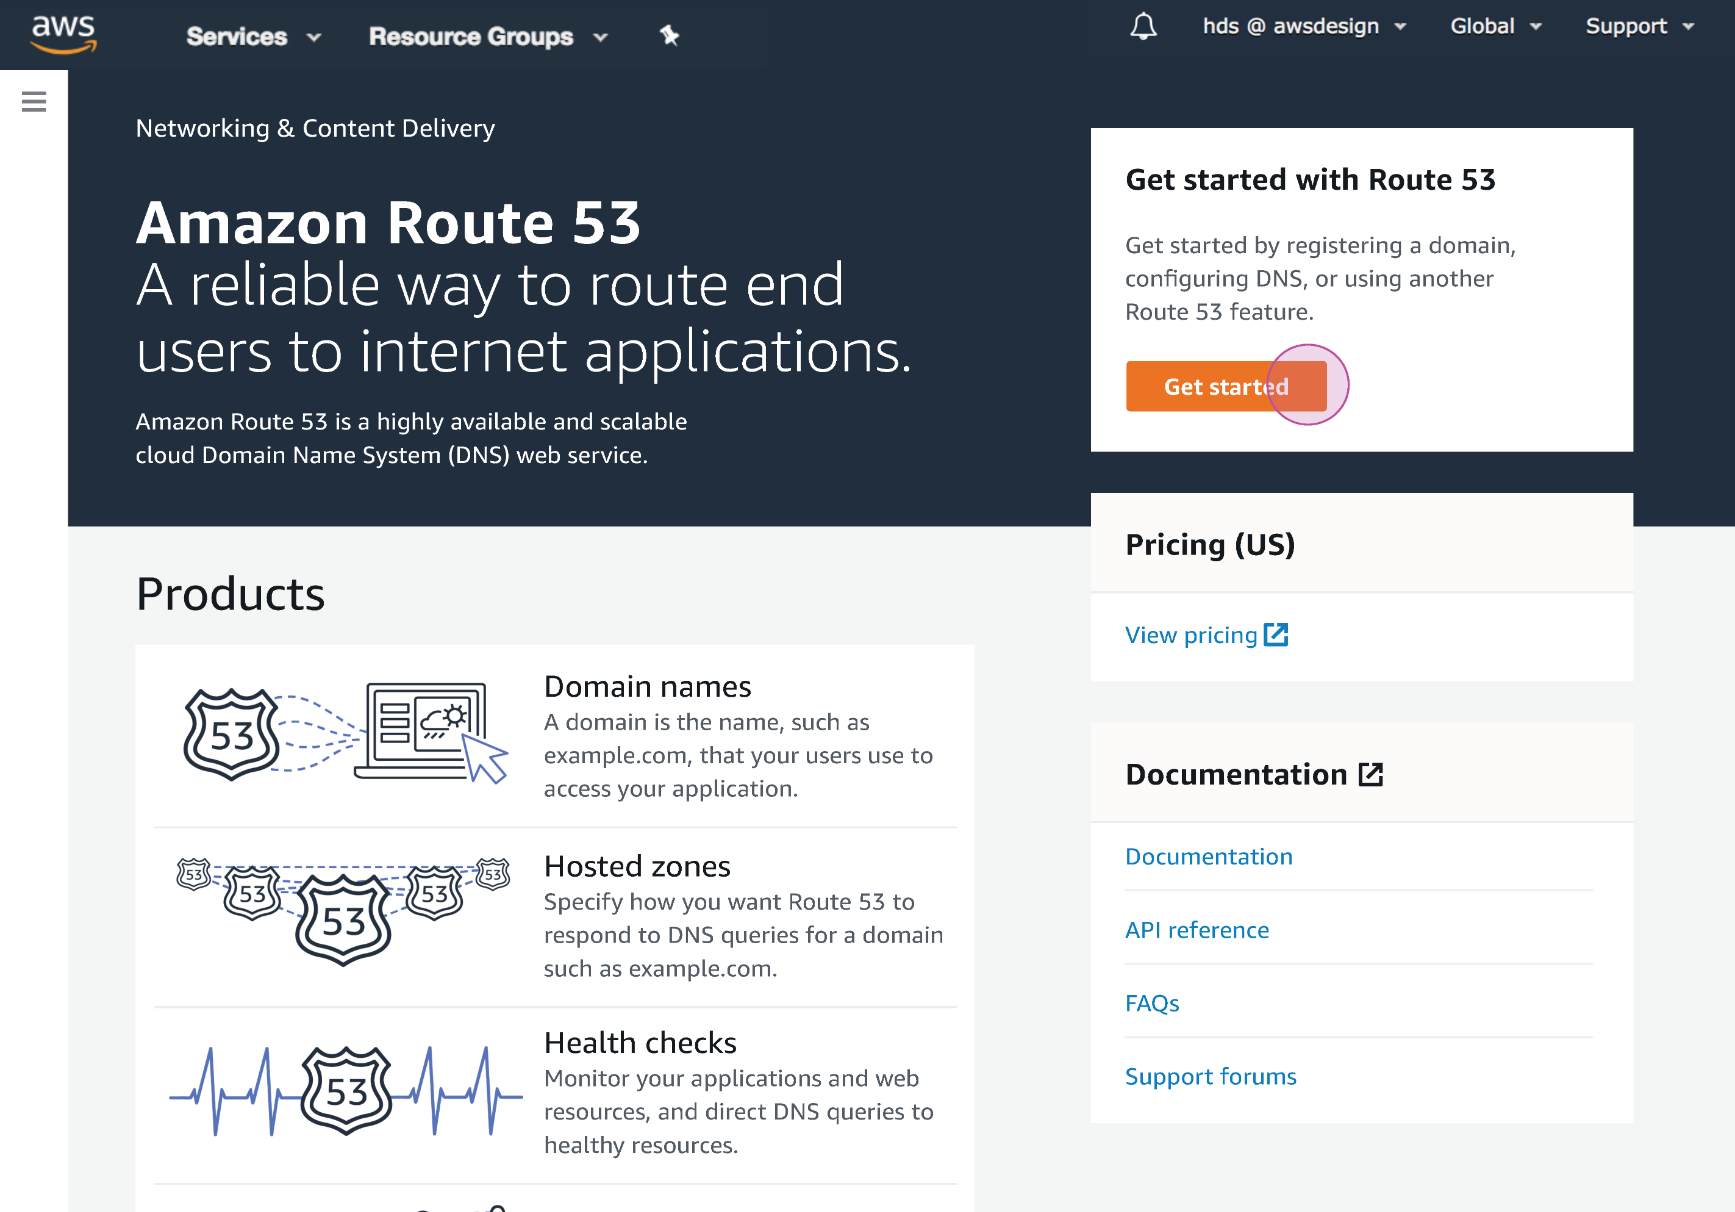The image size is (1735, 1212).
Task: Open the API reference link
Action: tap(1197, 930)
